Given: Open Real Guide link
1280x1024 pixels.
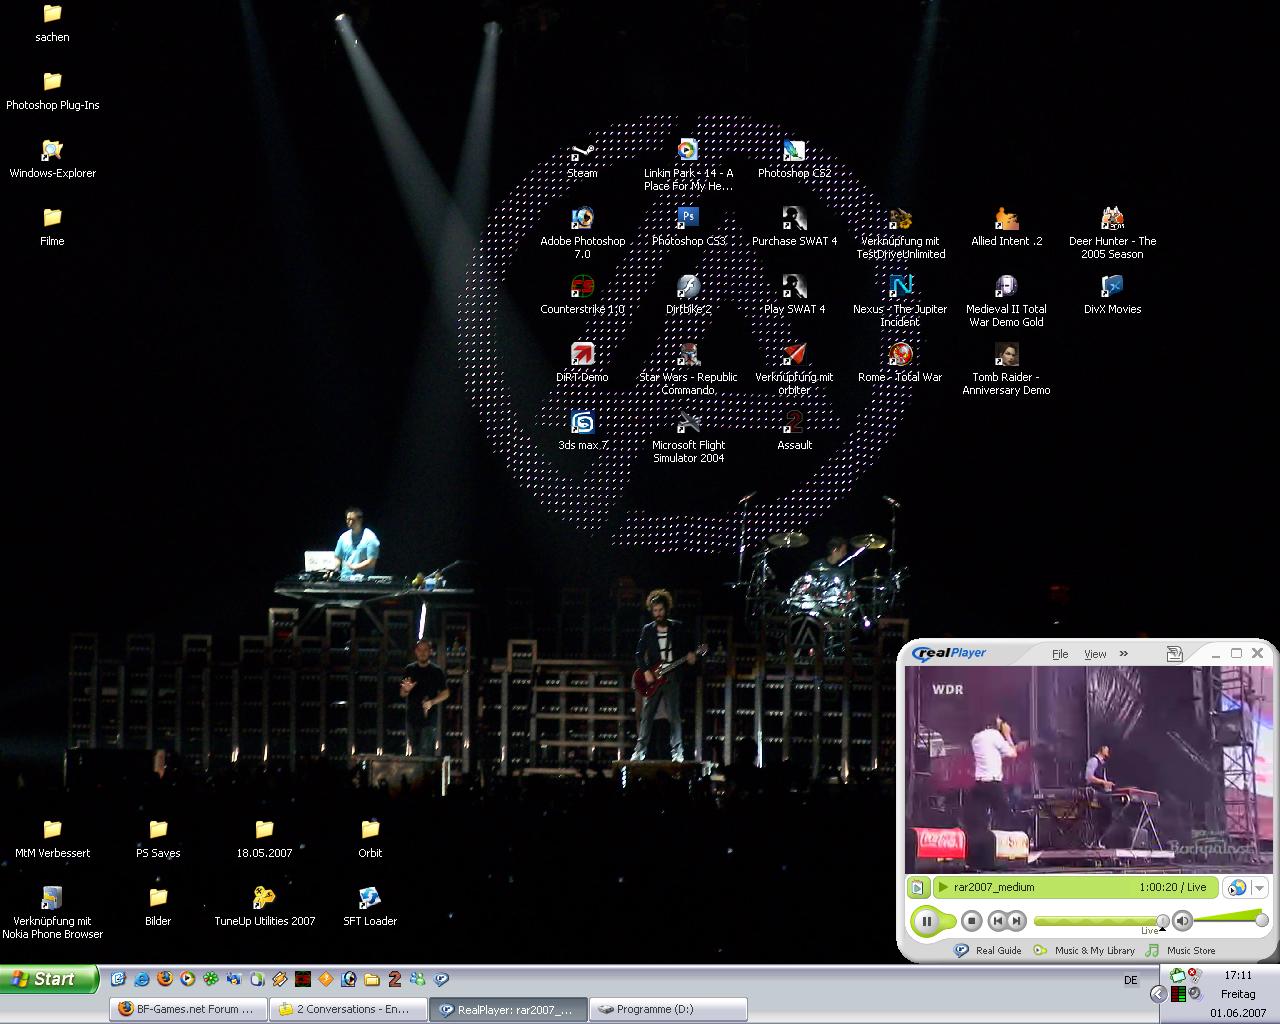Looking at the screenshot, I should point(988,951).
